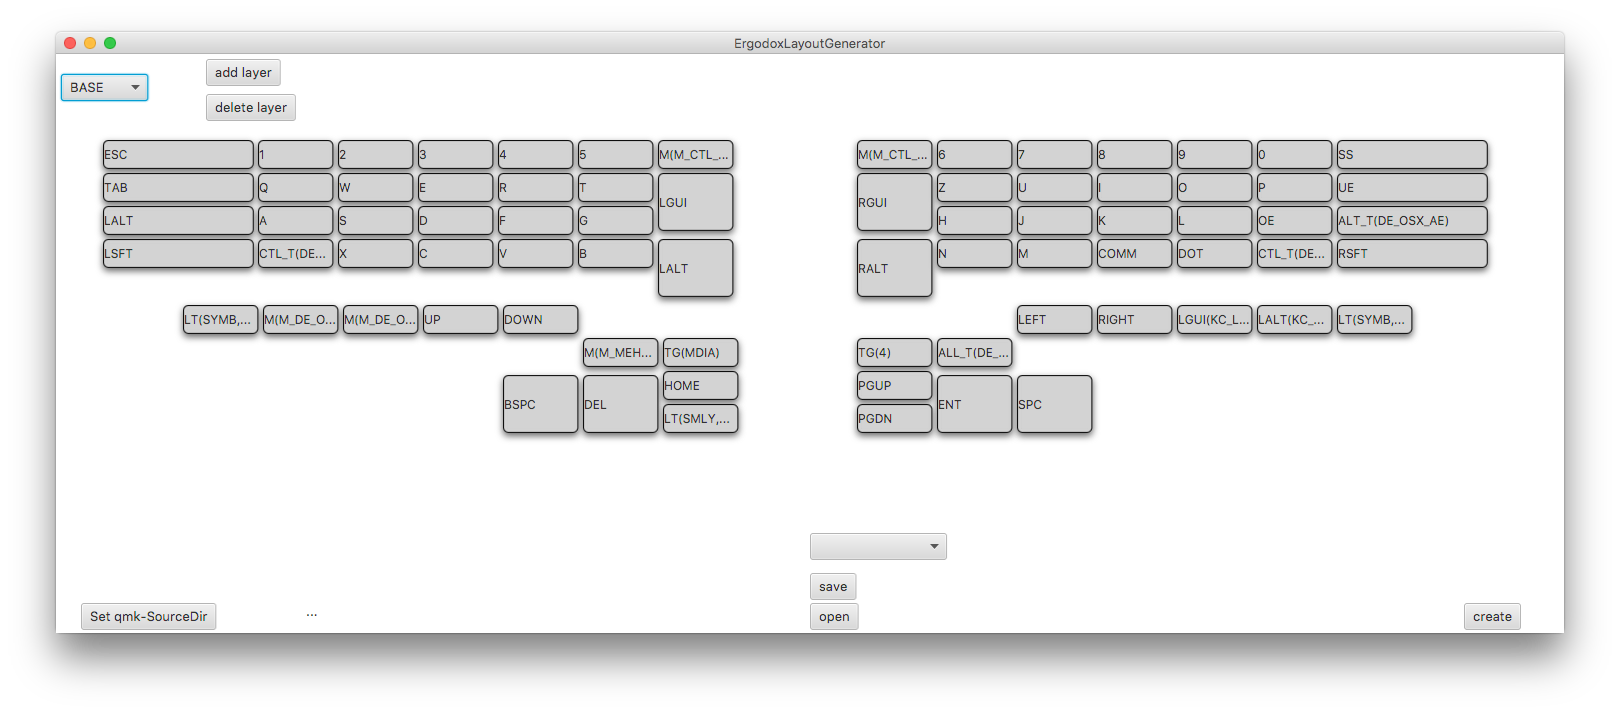Select the SPC thumb key

click(1054, 404)
